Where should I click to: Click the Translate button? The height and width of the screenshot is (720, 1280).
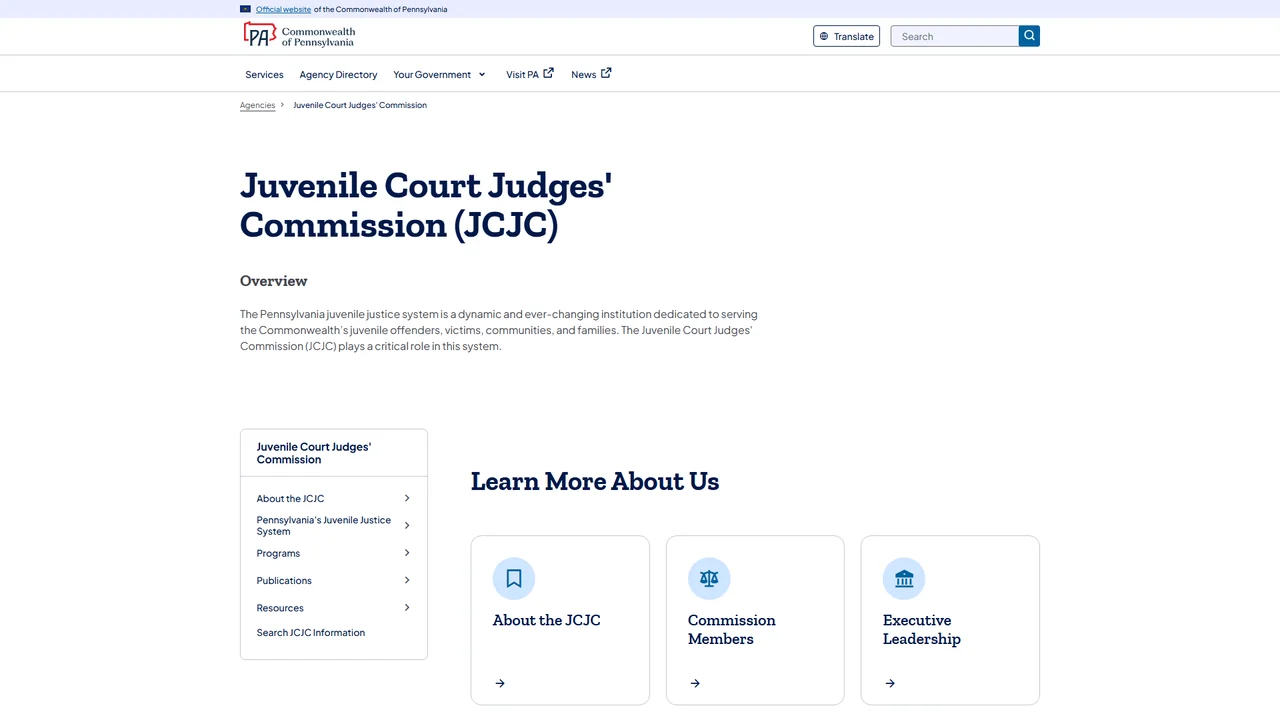click(x=846, y=36)
